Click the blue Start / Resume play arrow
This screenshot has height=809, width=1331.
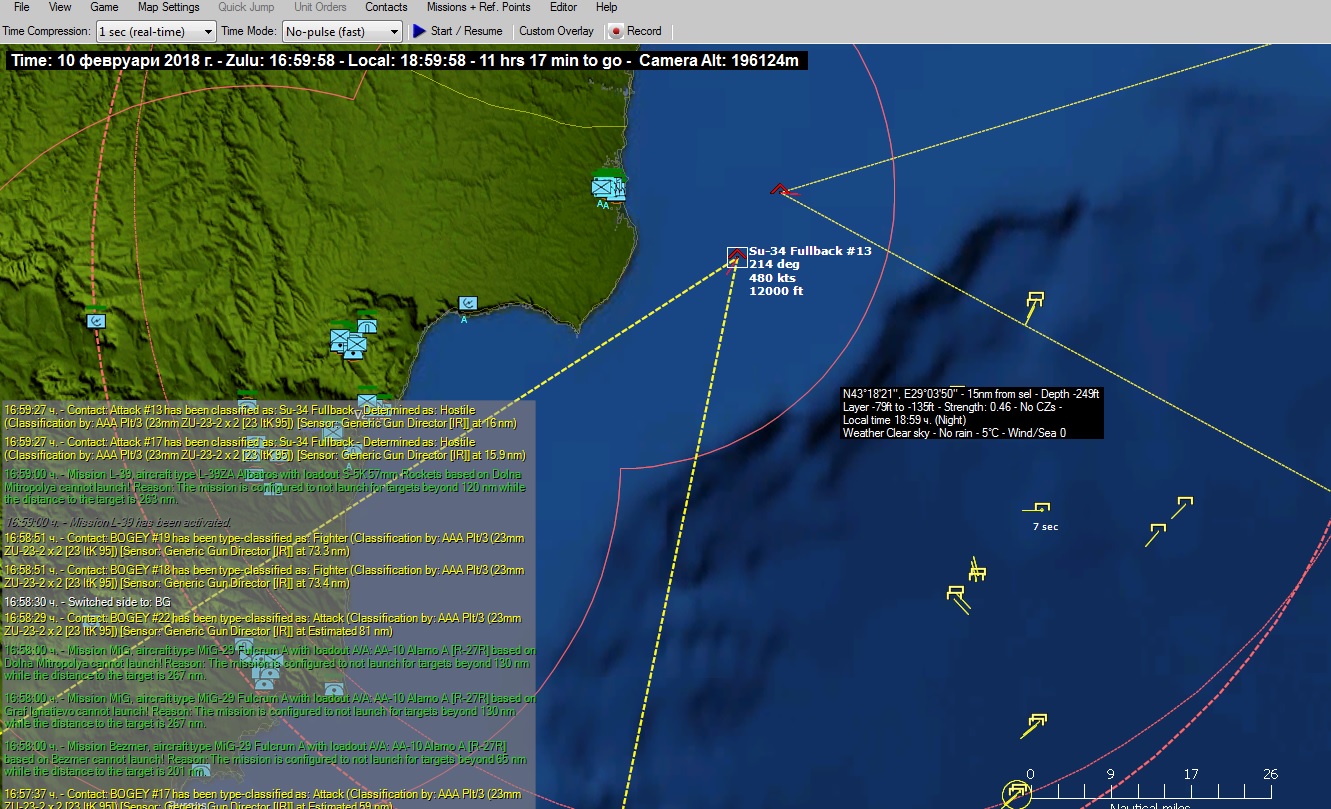coord(419,31)
